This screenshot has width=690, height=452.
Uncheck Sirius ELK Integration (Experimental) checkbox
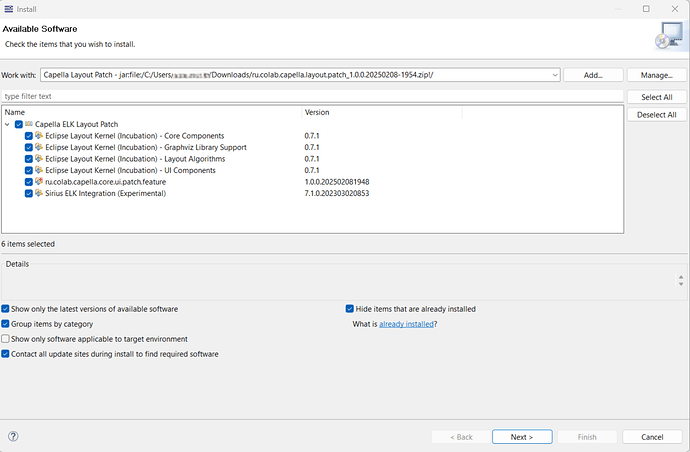pyautogui.click(x=28, y=193)
